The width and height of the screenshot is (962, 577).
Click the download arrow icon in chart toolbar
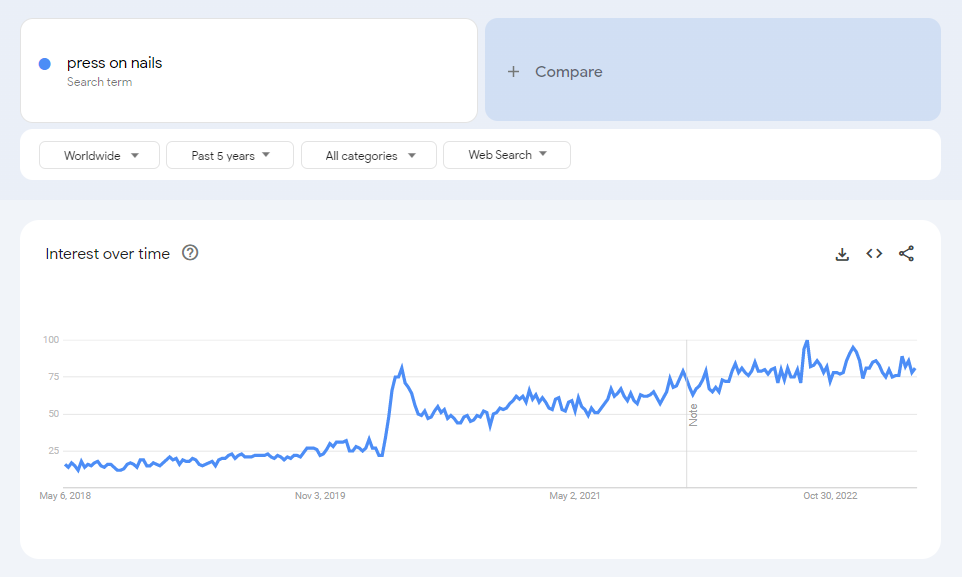841,254
